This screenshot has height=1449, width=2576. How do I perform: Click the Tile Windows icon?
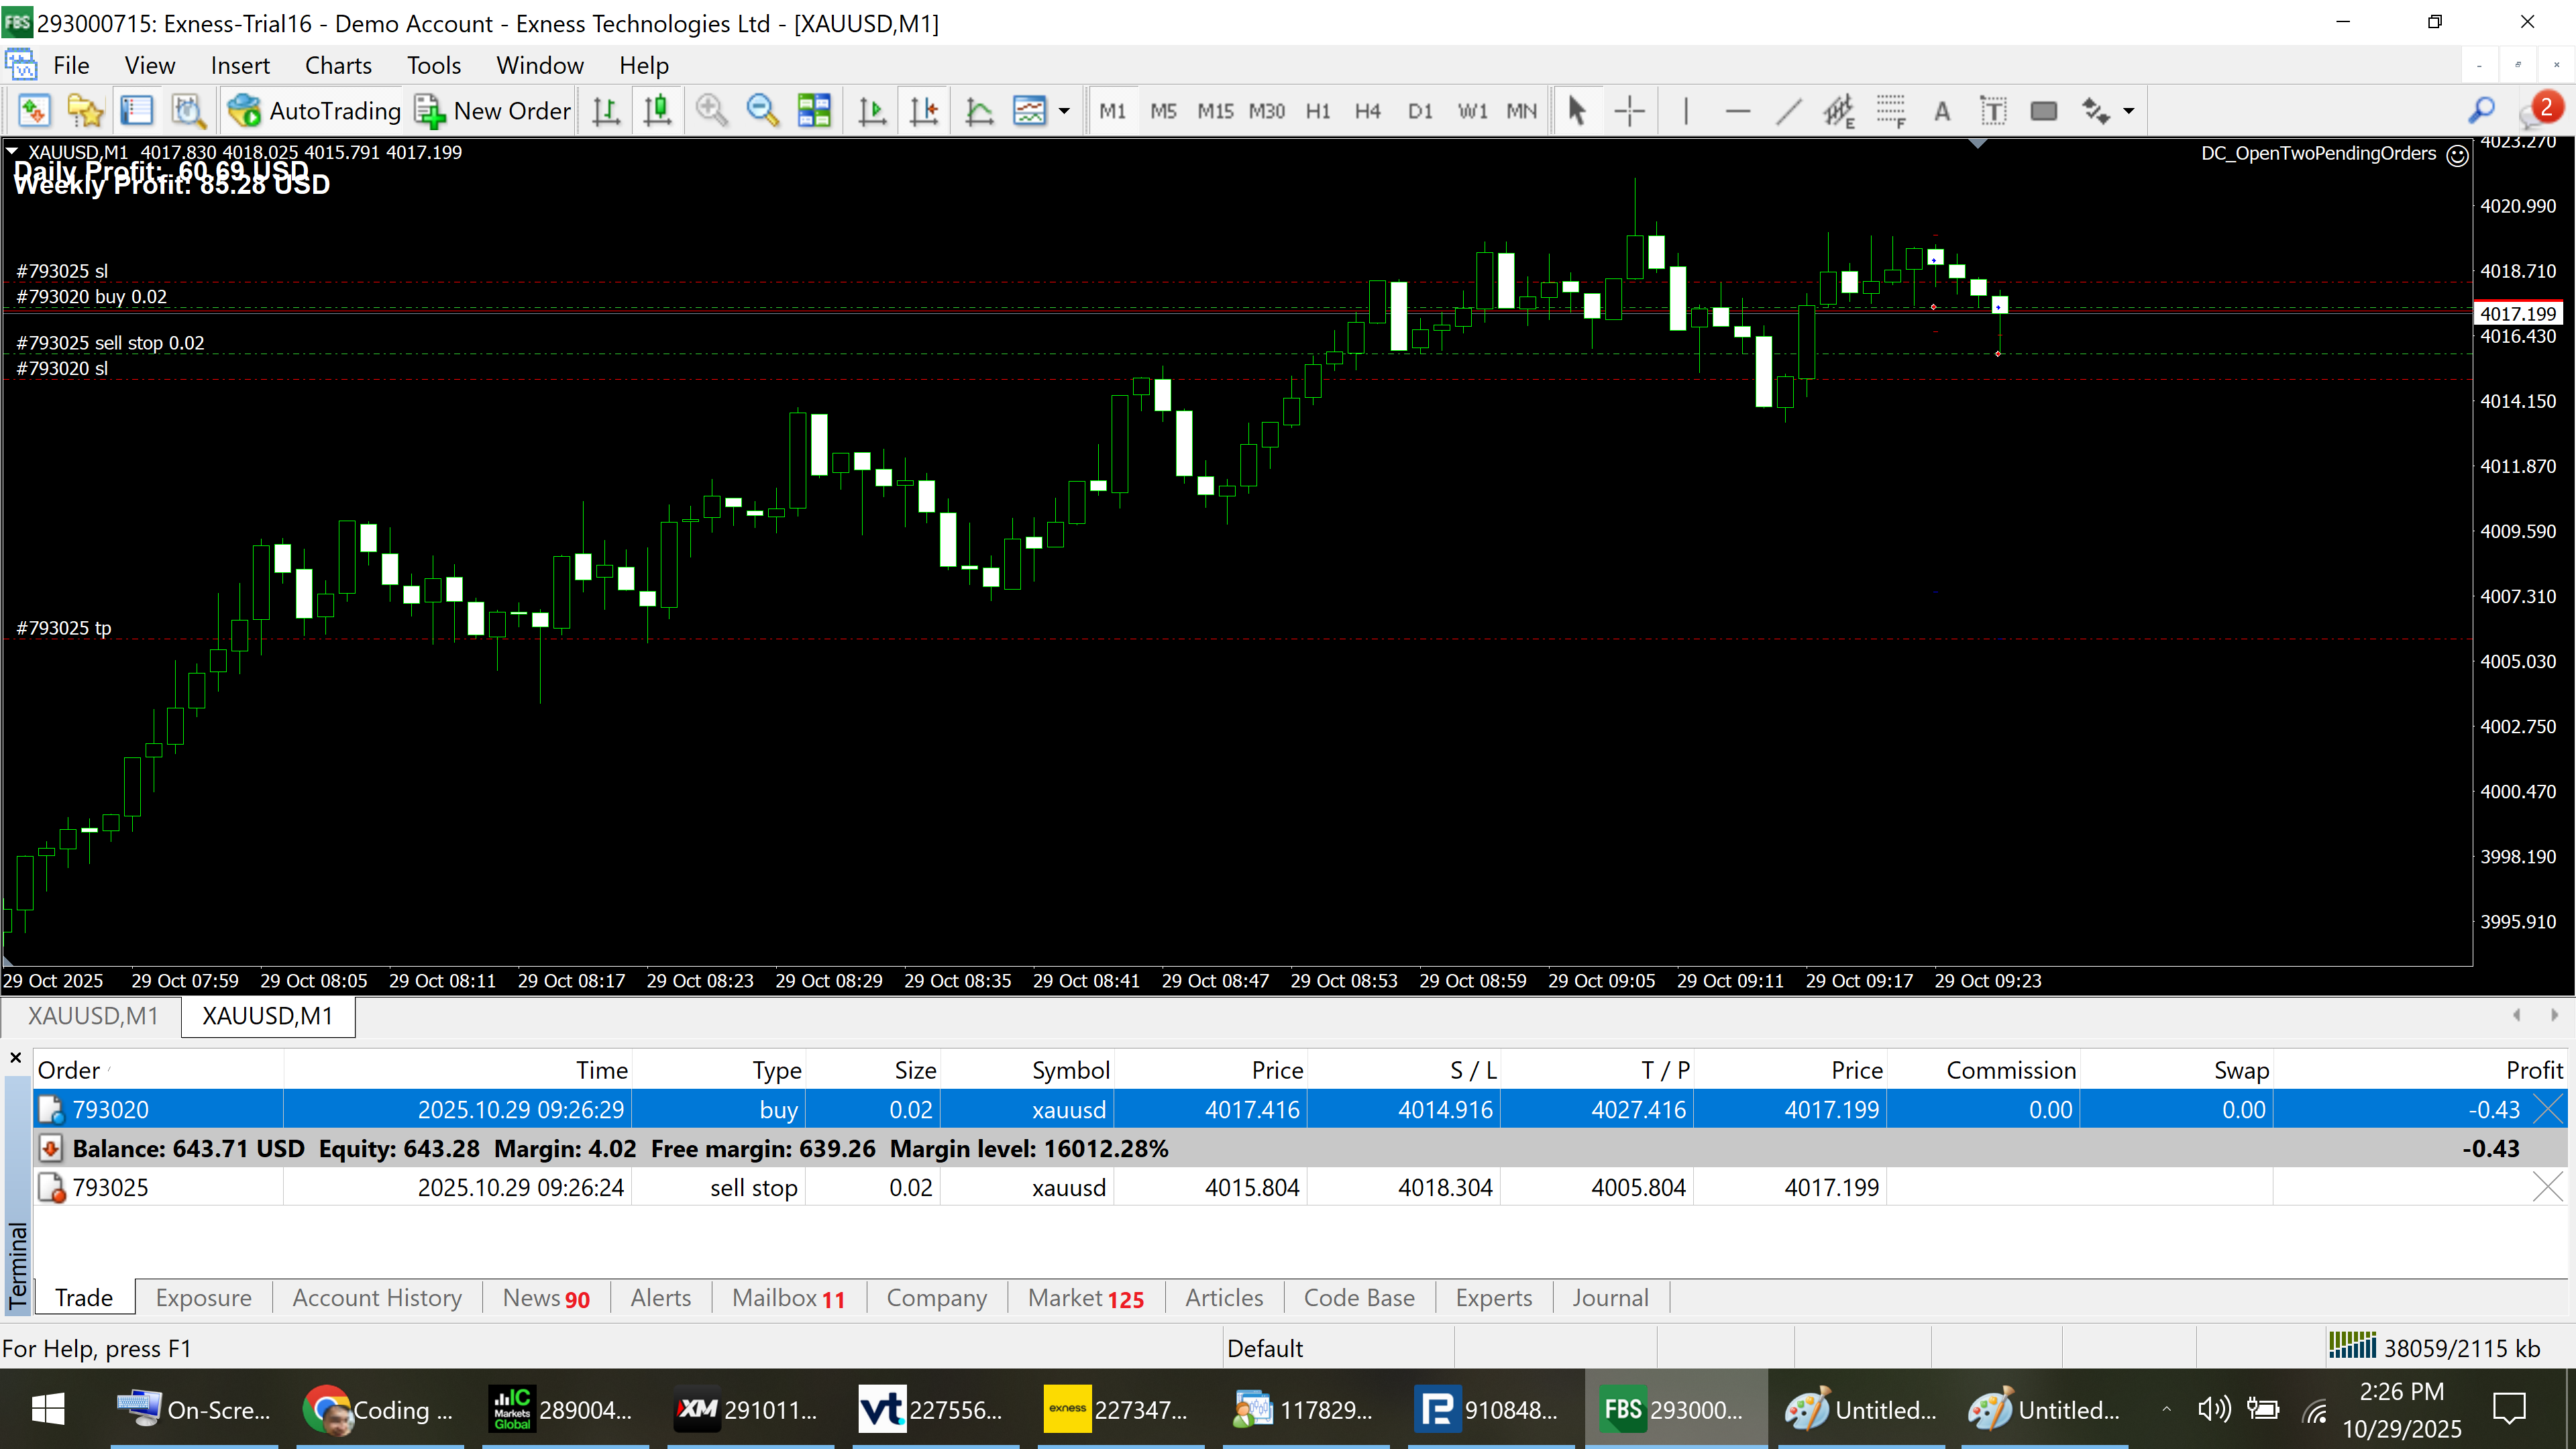point(814,110)
